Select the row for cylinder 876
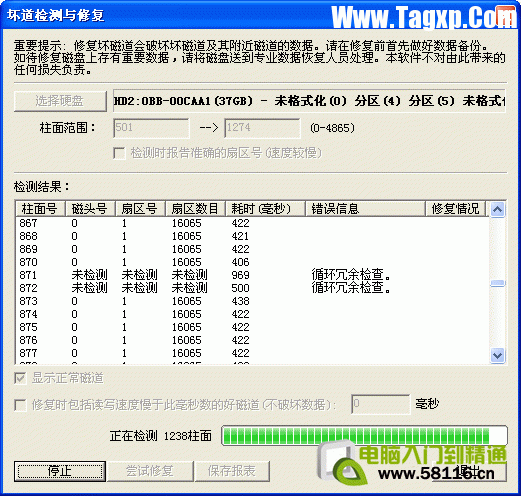This screenshot has width=521, height=496. click(252, 340)
